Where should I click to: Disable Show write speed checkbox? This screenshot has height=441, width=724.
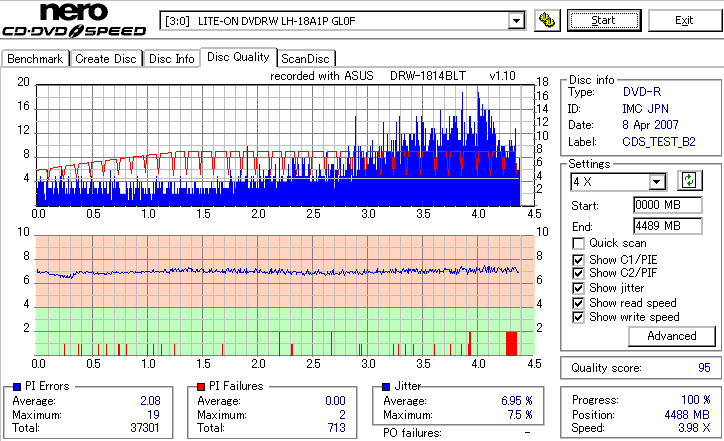click(578, 317)
